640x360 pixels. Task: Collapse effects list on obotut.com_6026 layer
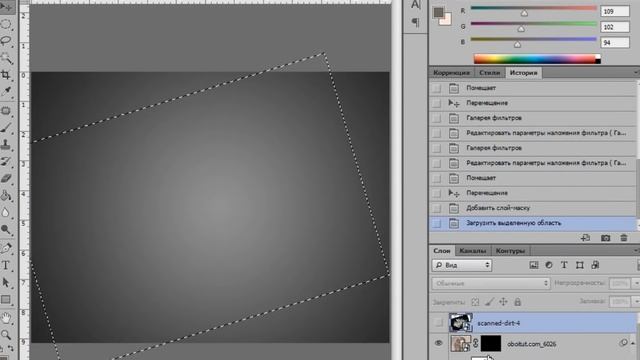(x=633, y=344)
